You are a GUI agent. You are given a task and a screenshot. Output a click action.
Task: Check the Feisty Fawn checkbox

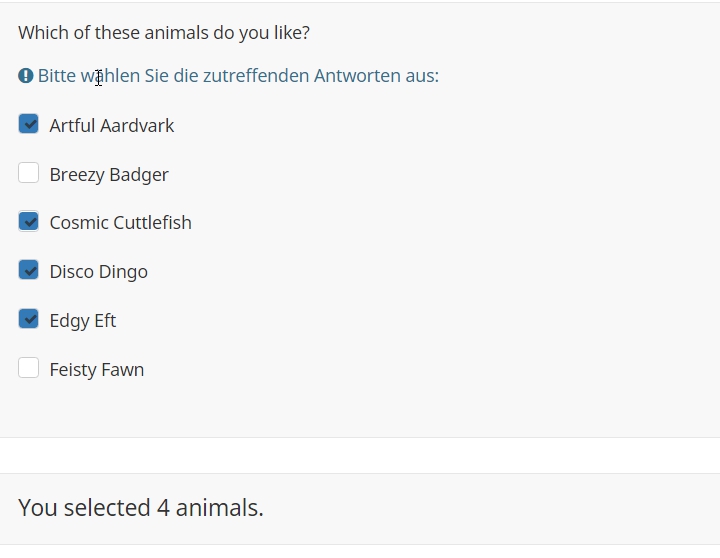click(29, 369)
